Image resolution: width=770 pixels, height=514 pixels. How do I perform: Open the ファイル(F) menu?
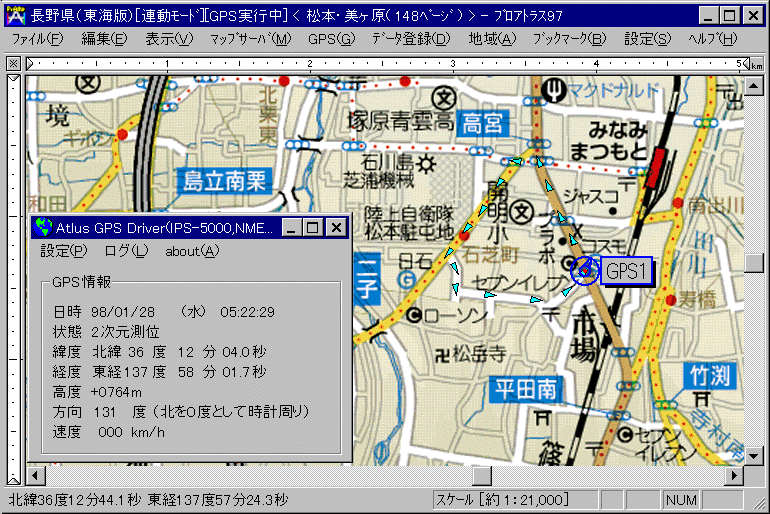point(37,39)
